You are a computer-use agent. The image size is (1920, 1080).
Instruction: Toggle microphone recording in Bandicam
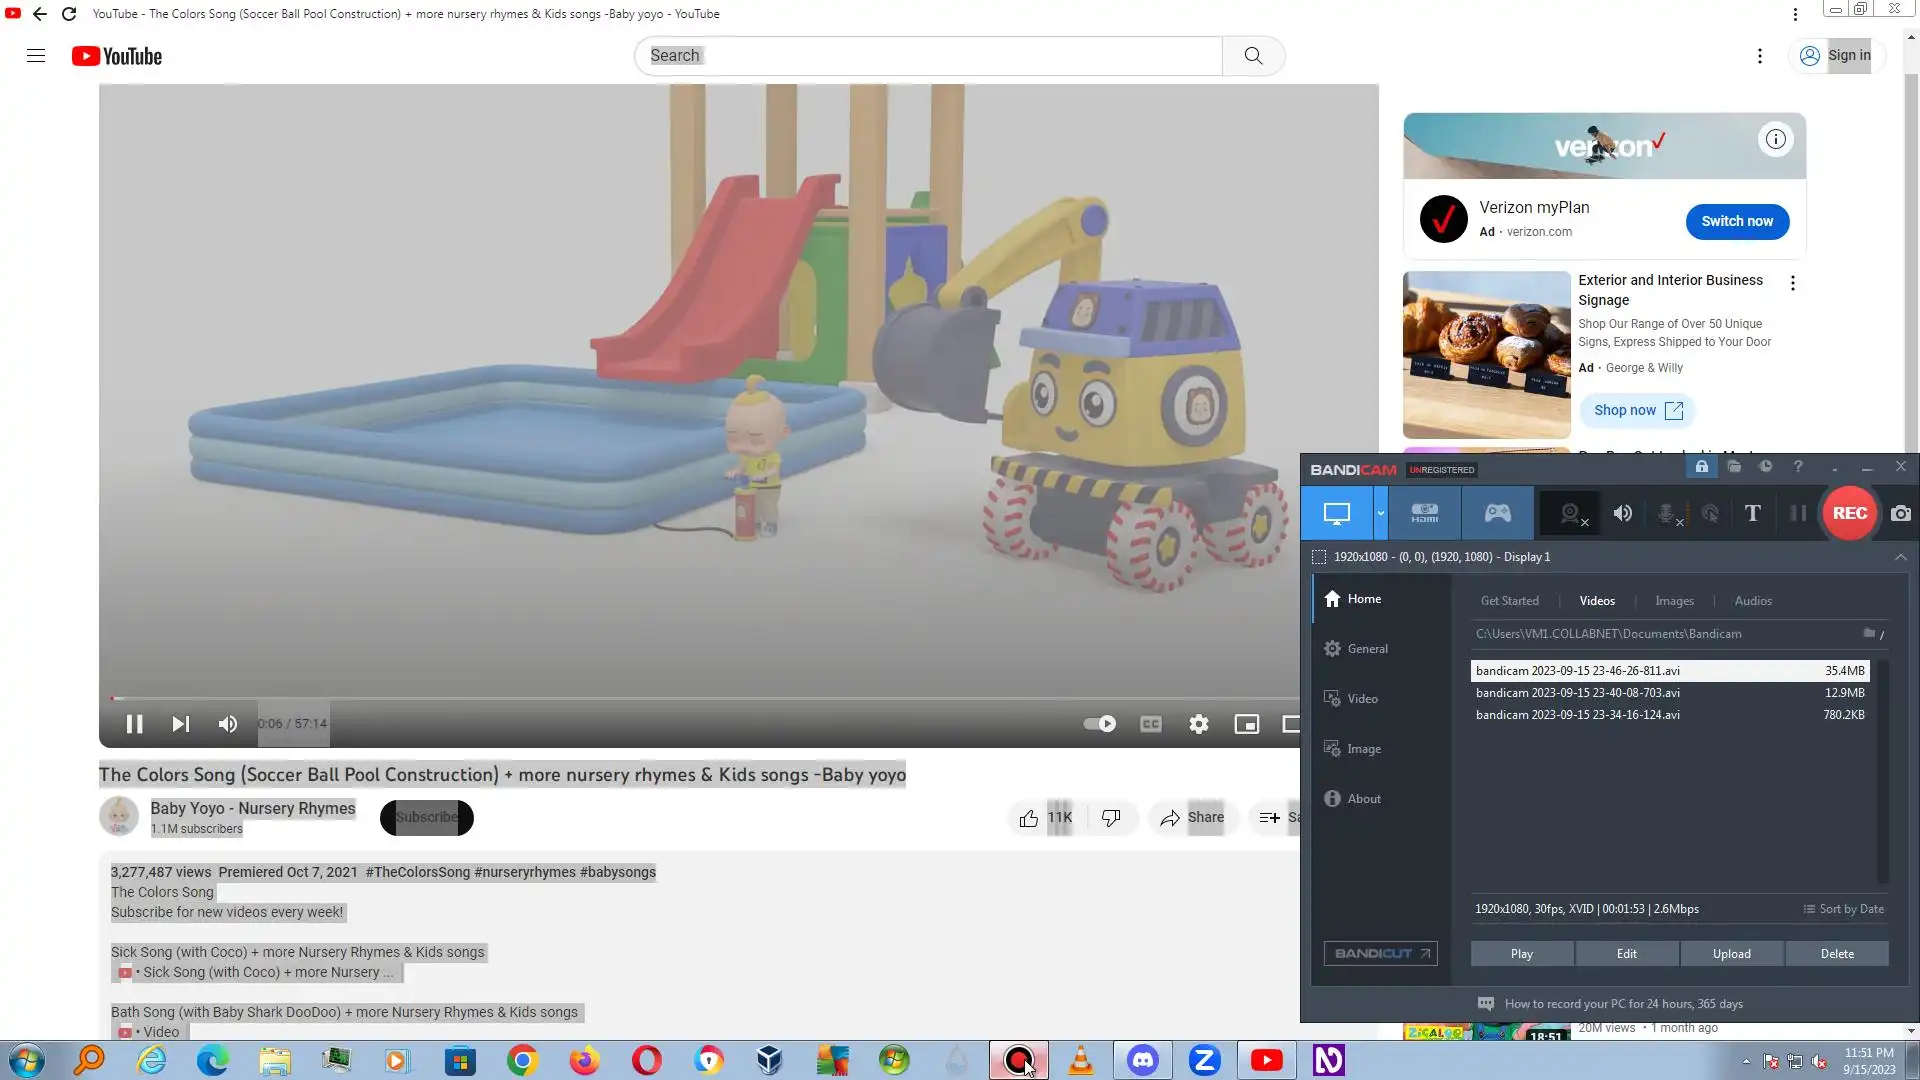(1668, 513)
